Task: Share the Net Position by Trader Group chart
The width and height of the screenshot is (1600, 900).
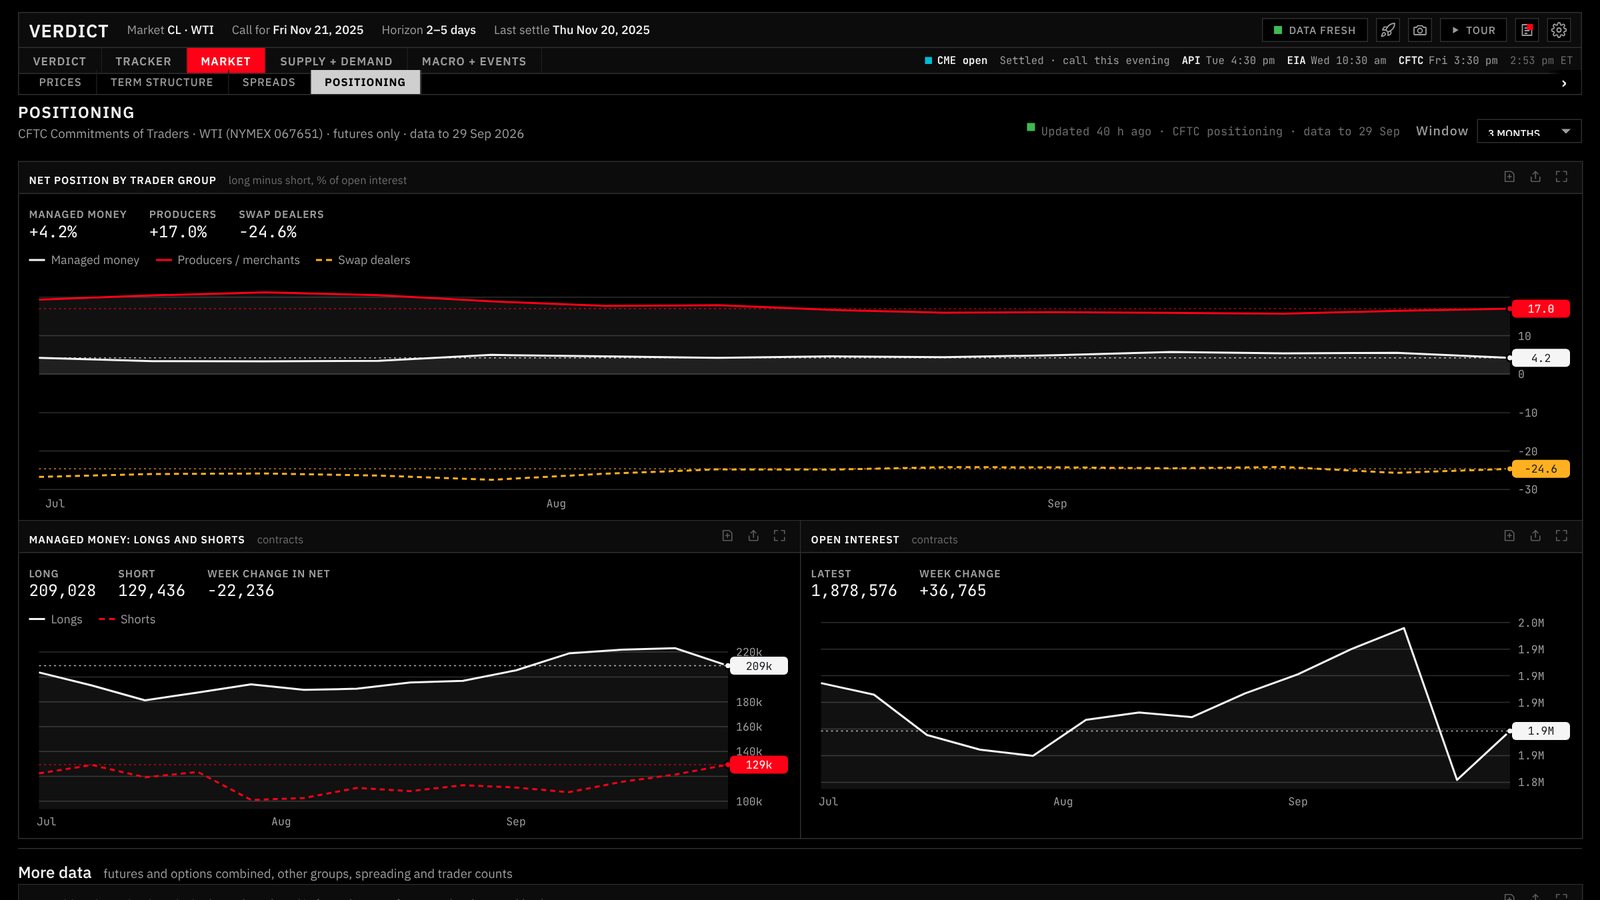Action: tap(1536, 177)
